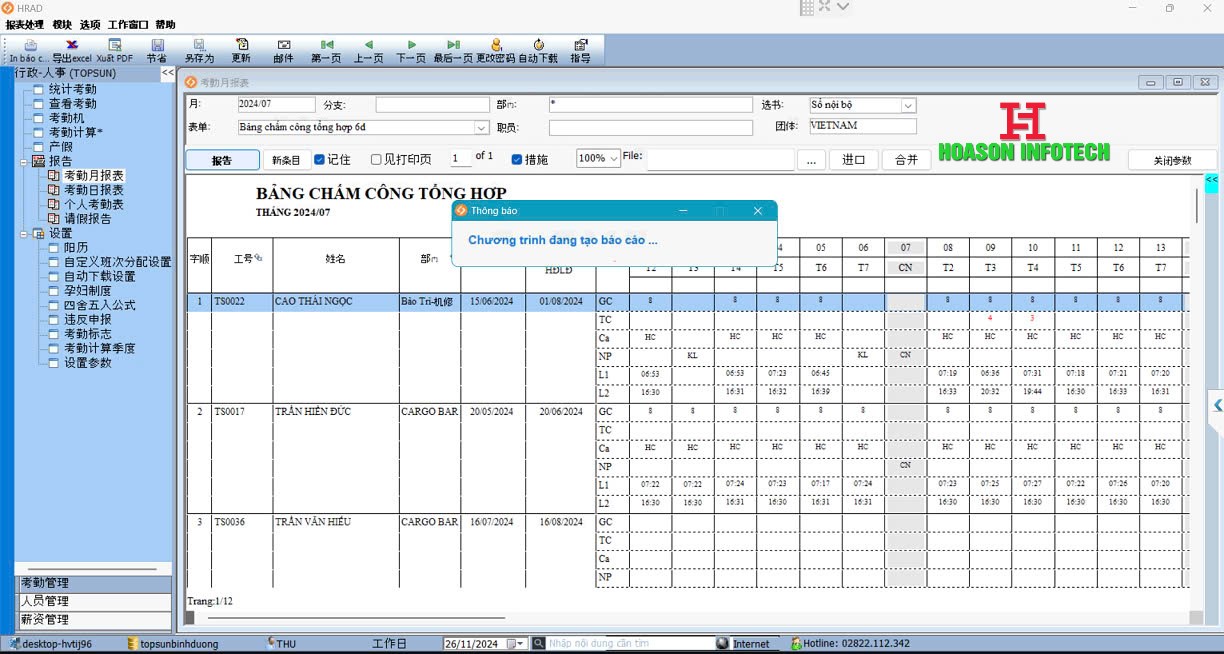Go to the first page with 第一页
Image resolution: width=1224 pixels, height=654 pixels.
click(x=326, y=45)
